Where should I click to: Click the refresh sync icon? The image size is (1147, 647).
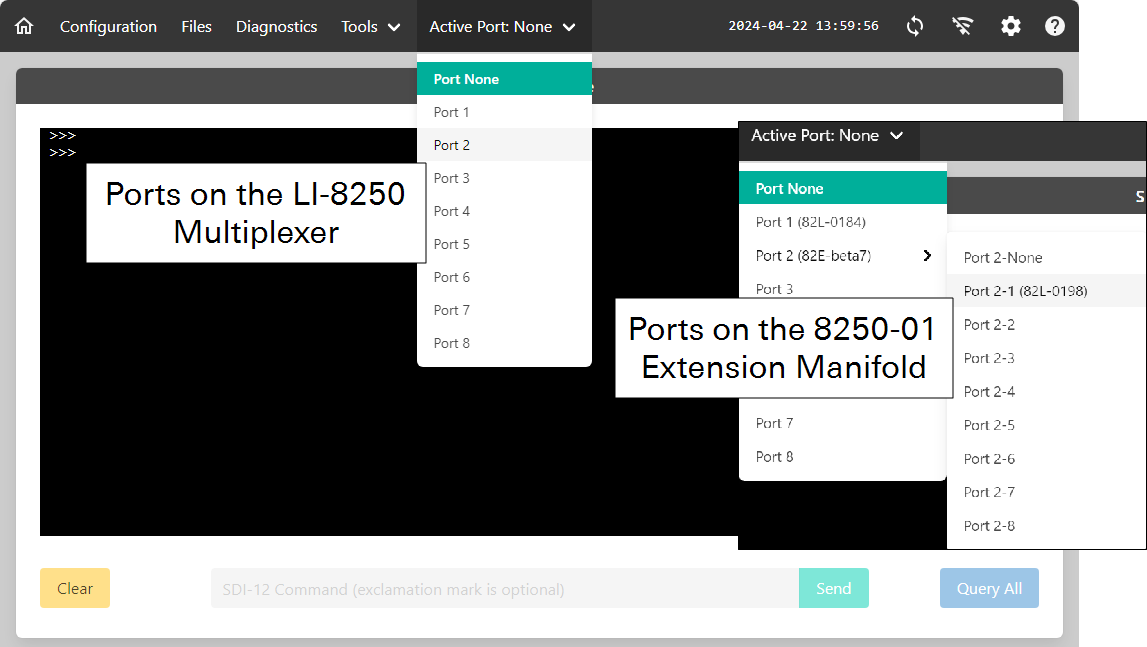click(x=914, y=26)
